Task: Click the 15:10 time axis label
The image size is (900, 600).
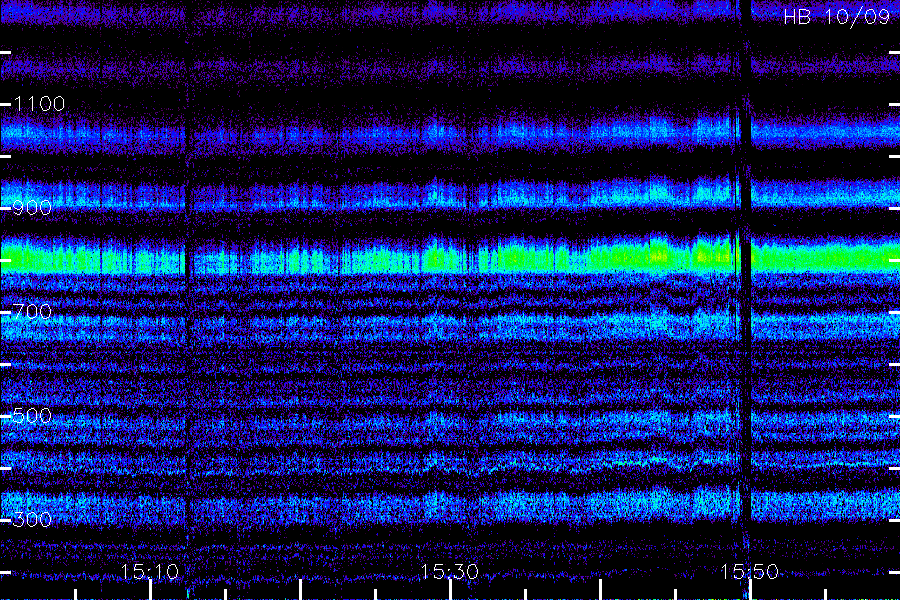Action: tap(150, 571)
